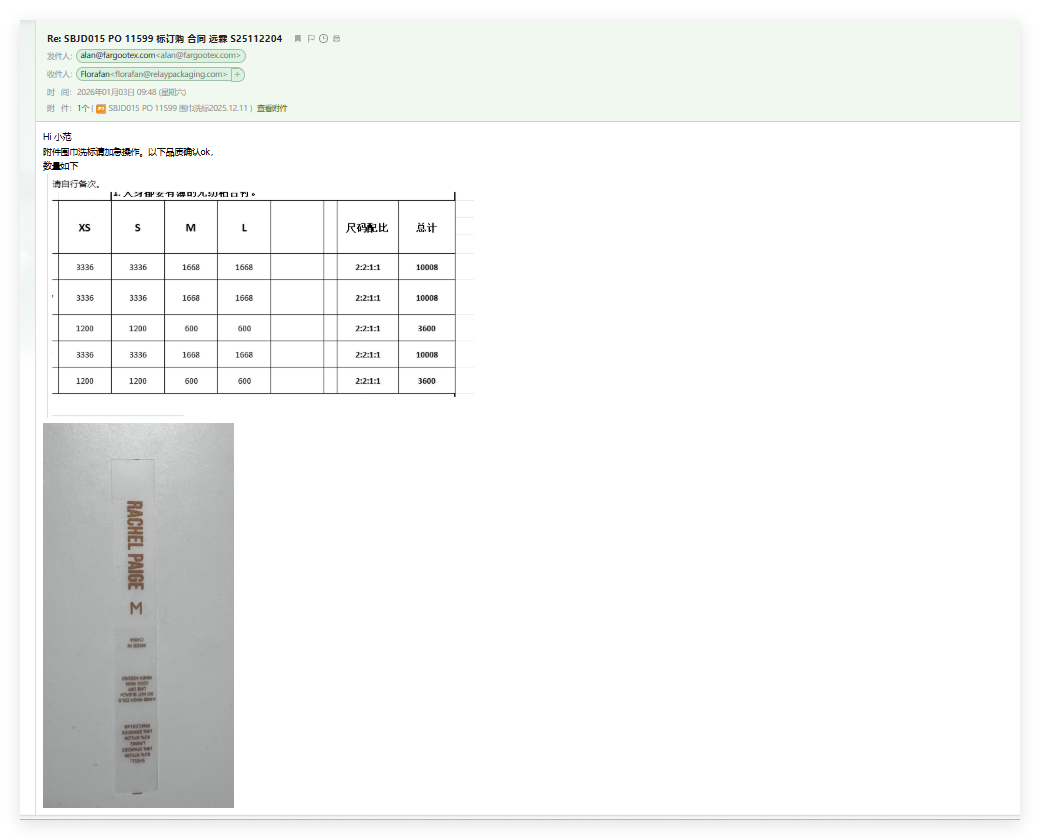The image size is (1040, 840).
Task: Click the print icon next to subject
Action: coord(336,39)
